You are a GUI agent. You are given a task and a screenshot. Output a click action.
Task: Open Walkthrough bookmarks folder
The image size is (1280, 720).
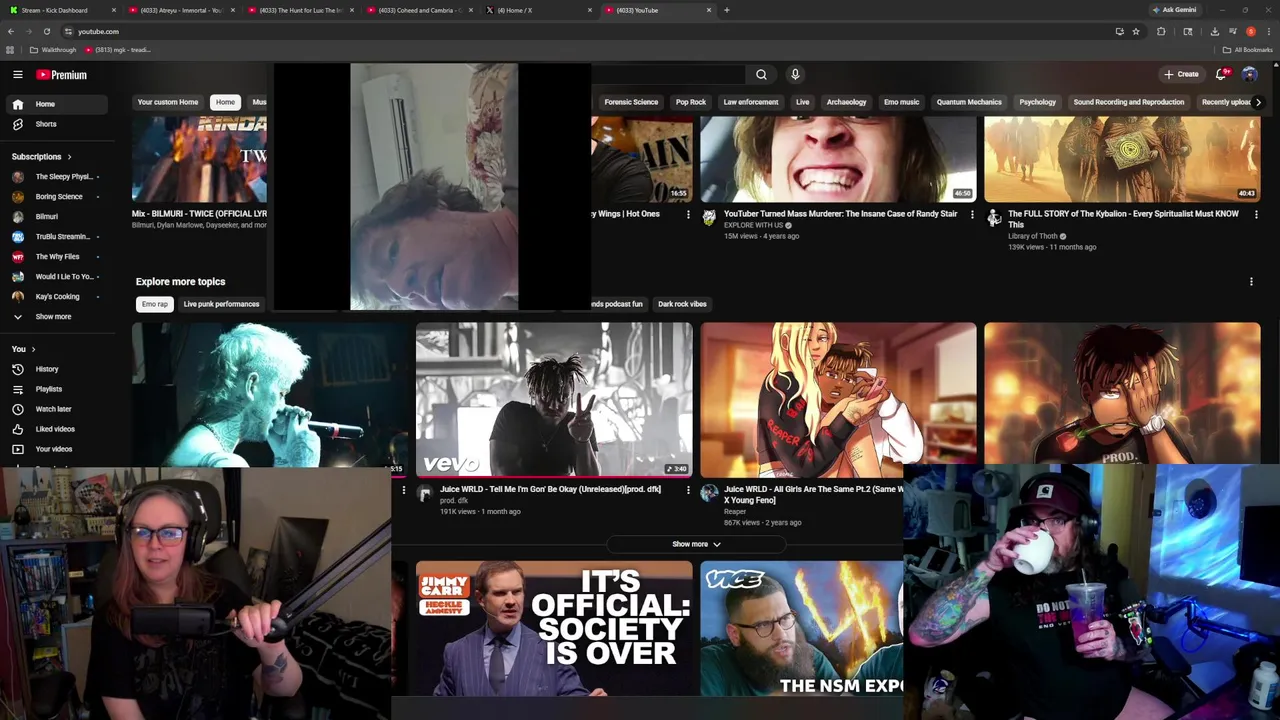tap(53, 50)
